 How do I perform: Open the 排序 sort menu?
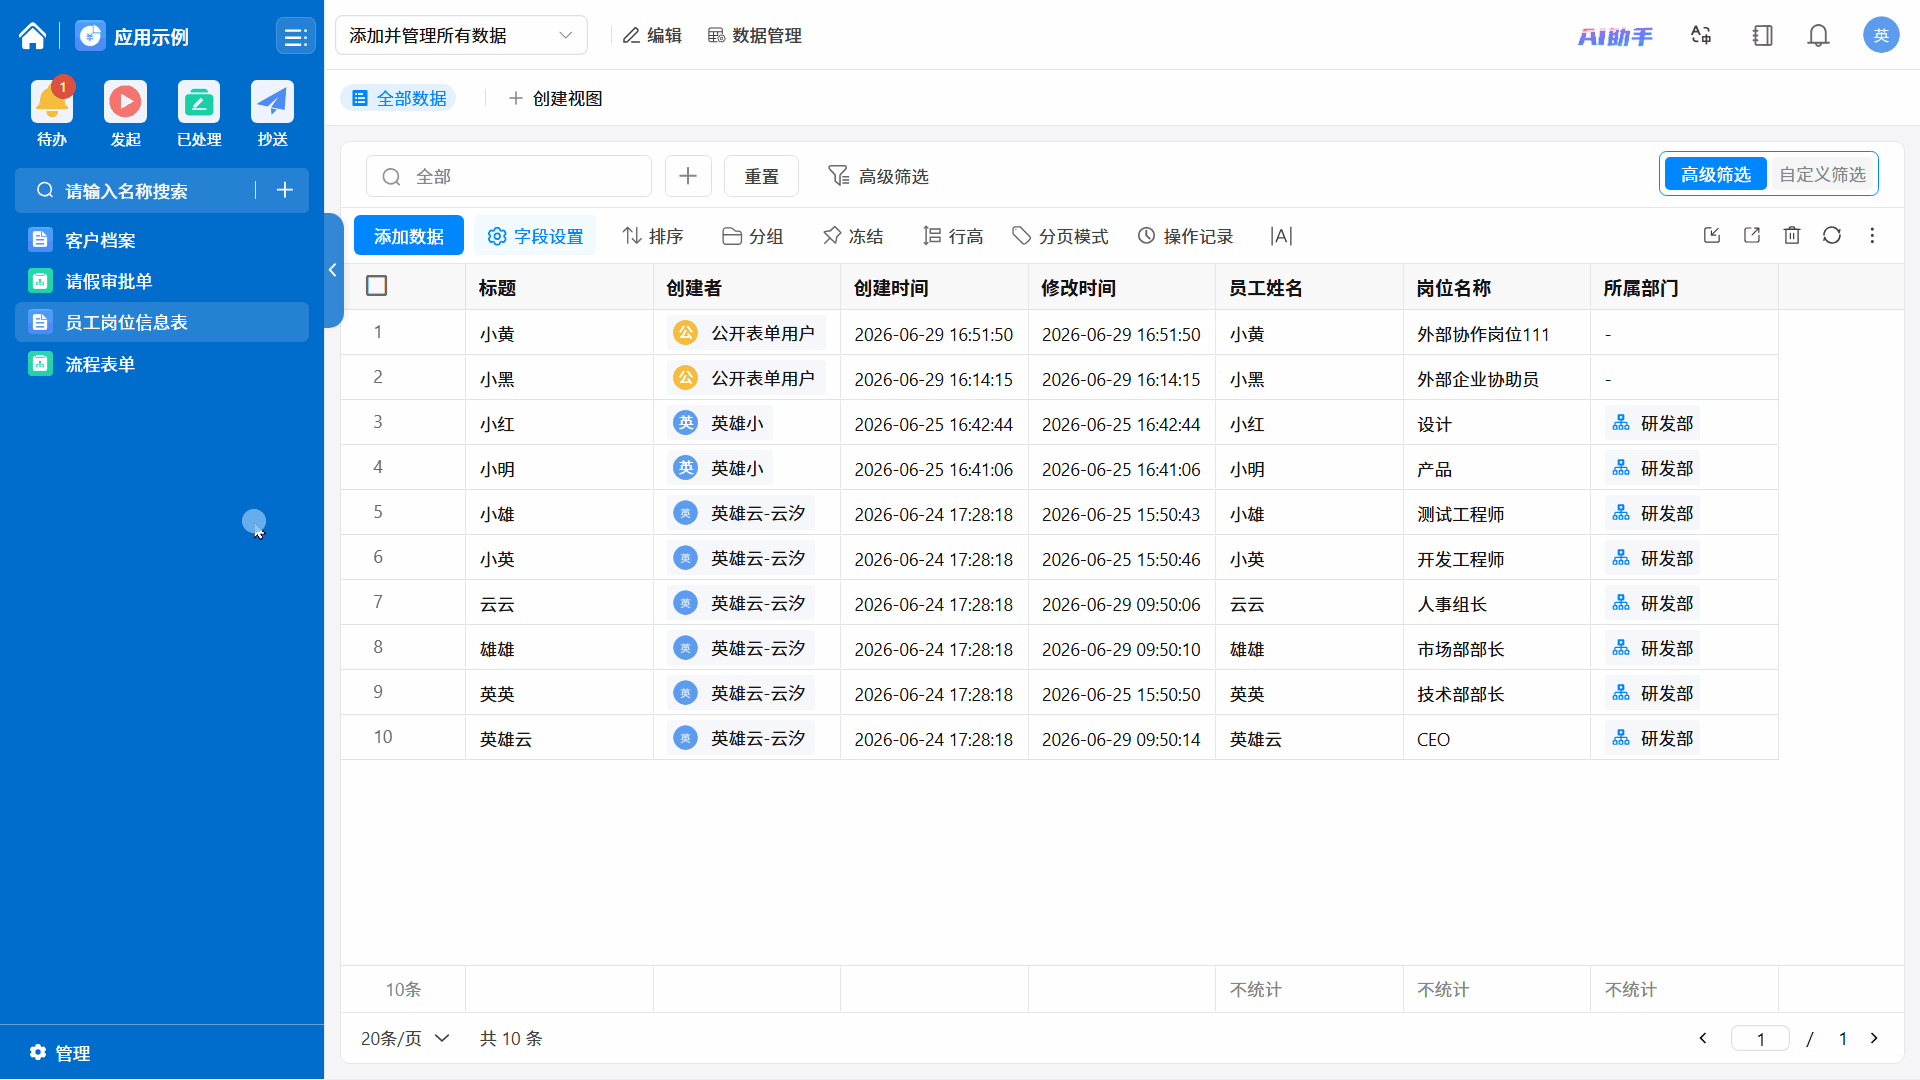652,236
